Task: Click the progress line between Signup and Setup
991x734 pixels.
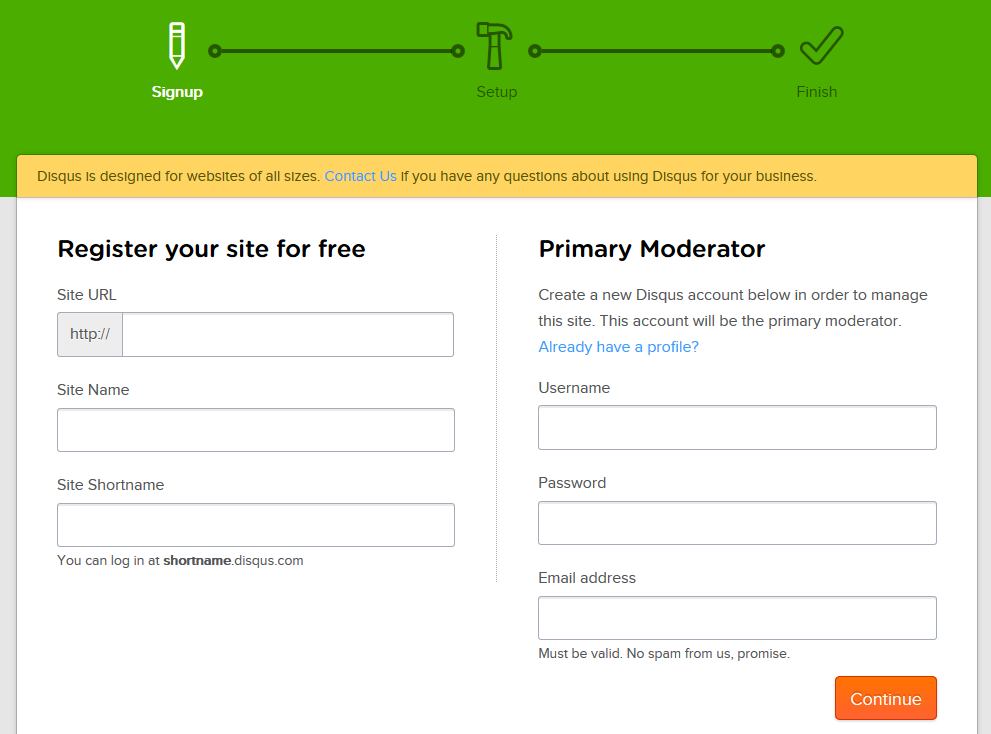Action: pos(336,51)
